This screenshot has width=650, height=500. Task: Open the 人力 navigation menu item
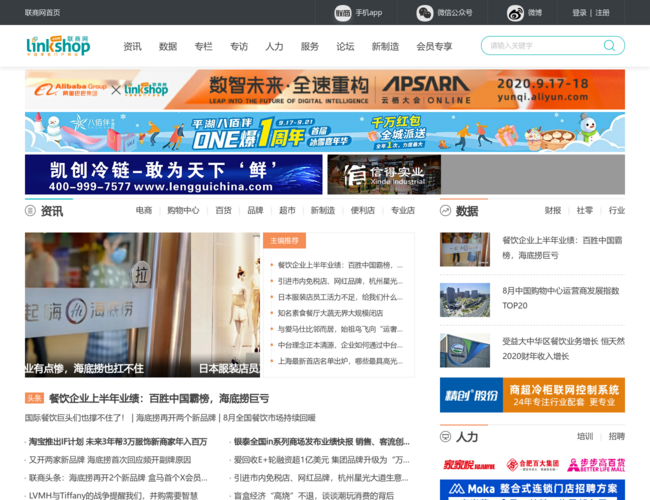(x=274, y=46)
